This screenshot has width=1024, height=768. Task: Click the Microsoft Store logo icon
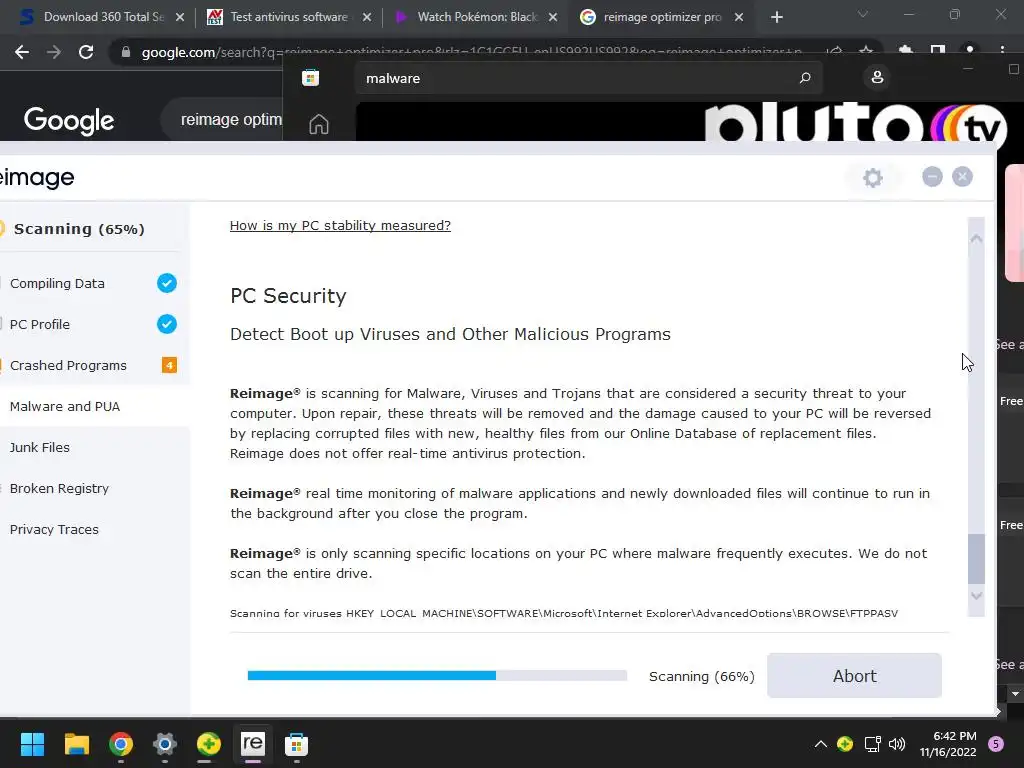coord(310,78)
